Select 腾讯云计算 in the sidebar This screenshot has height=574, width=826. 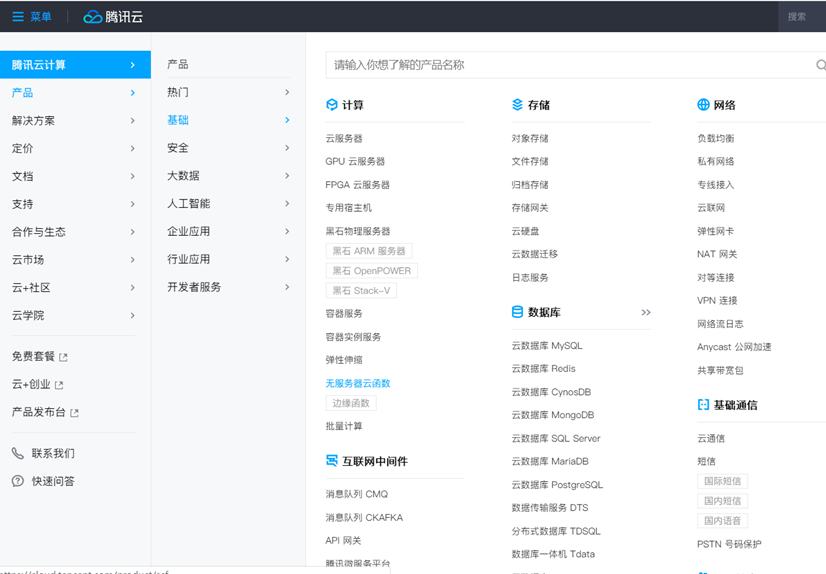pos(75,65)
